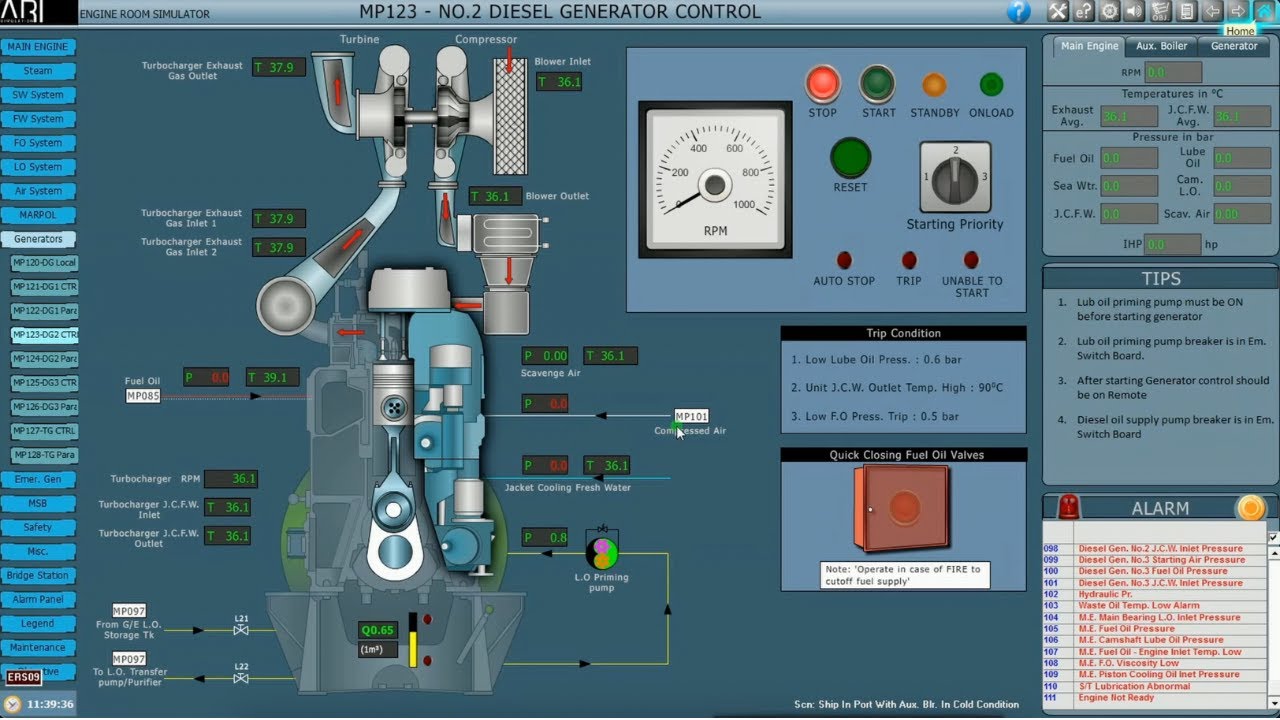Turn the Starting Priority selector switch
The height and width of the screenshot is (720, 1280).
(x=955, y=177)
